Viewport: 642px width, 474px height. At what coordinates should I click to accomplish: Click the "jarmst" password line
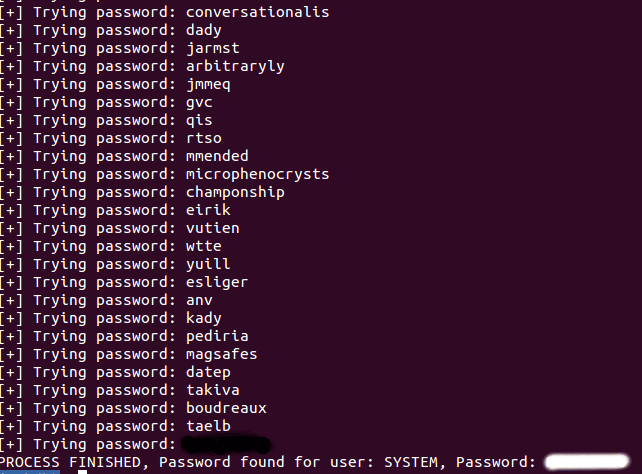(212, 48)
